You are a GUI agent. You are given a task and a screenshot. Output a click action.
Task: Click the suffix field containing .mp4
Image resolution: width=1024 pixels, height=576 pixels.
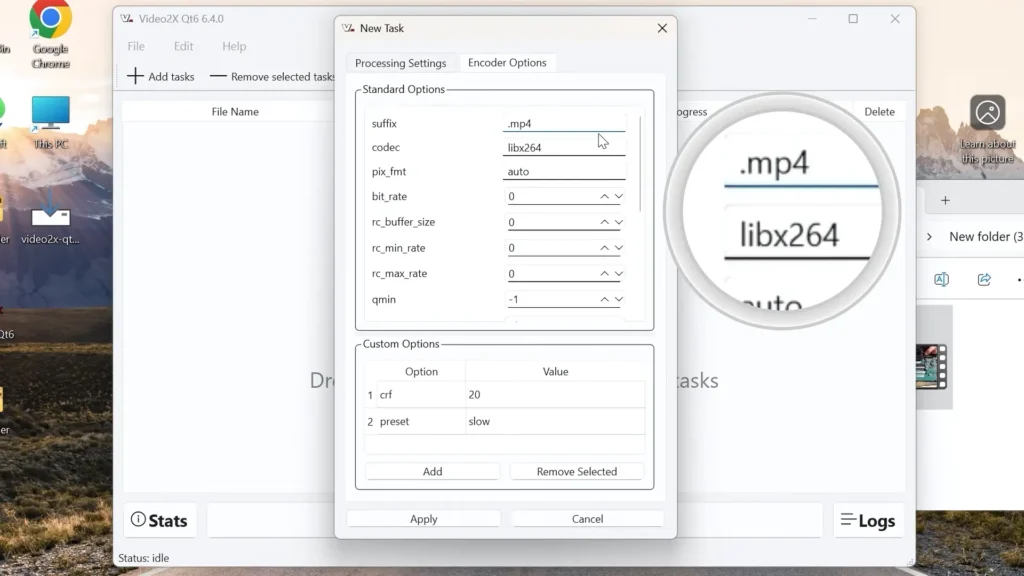click(564, 123)
